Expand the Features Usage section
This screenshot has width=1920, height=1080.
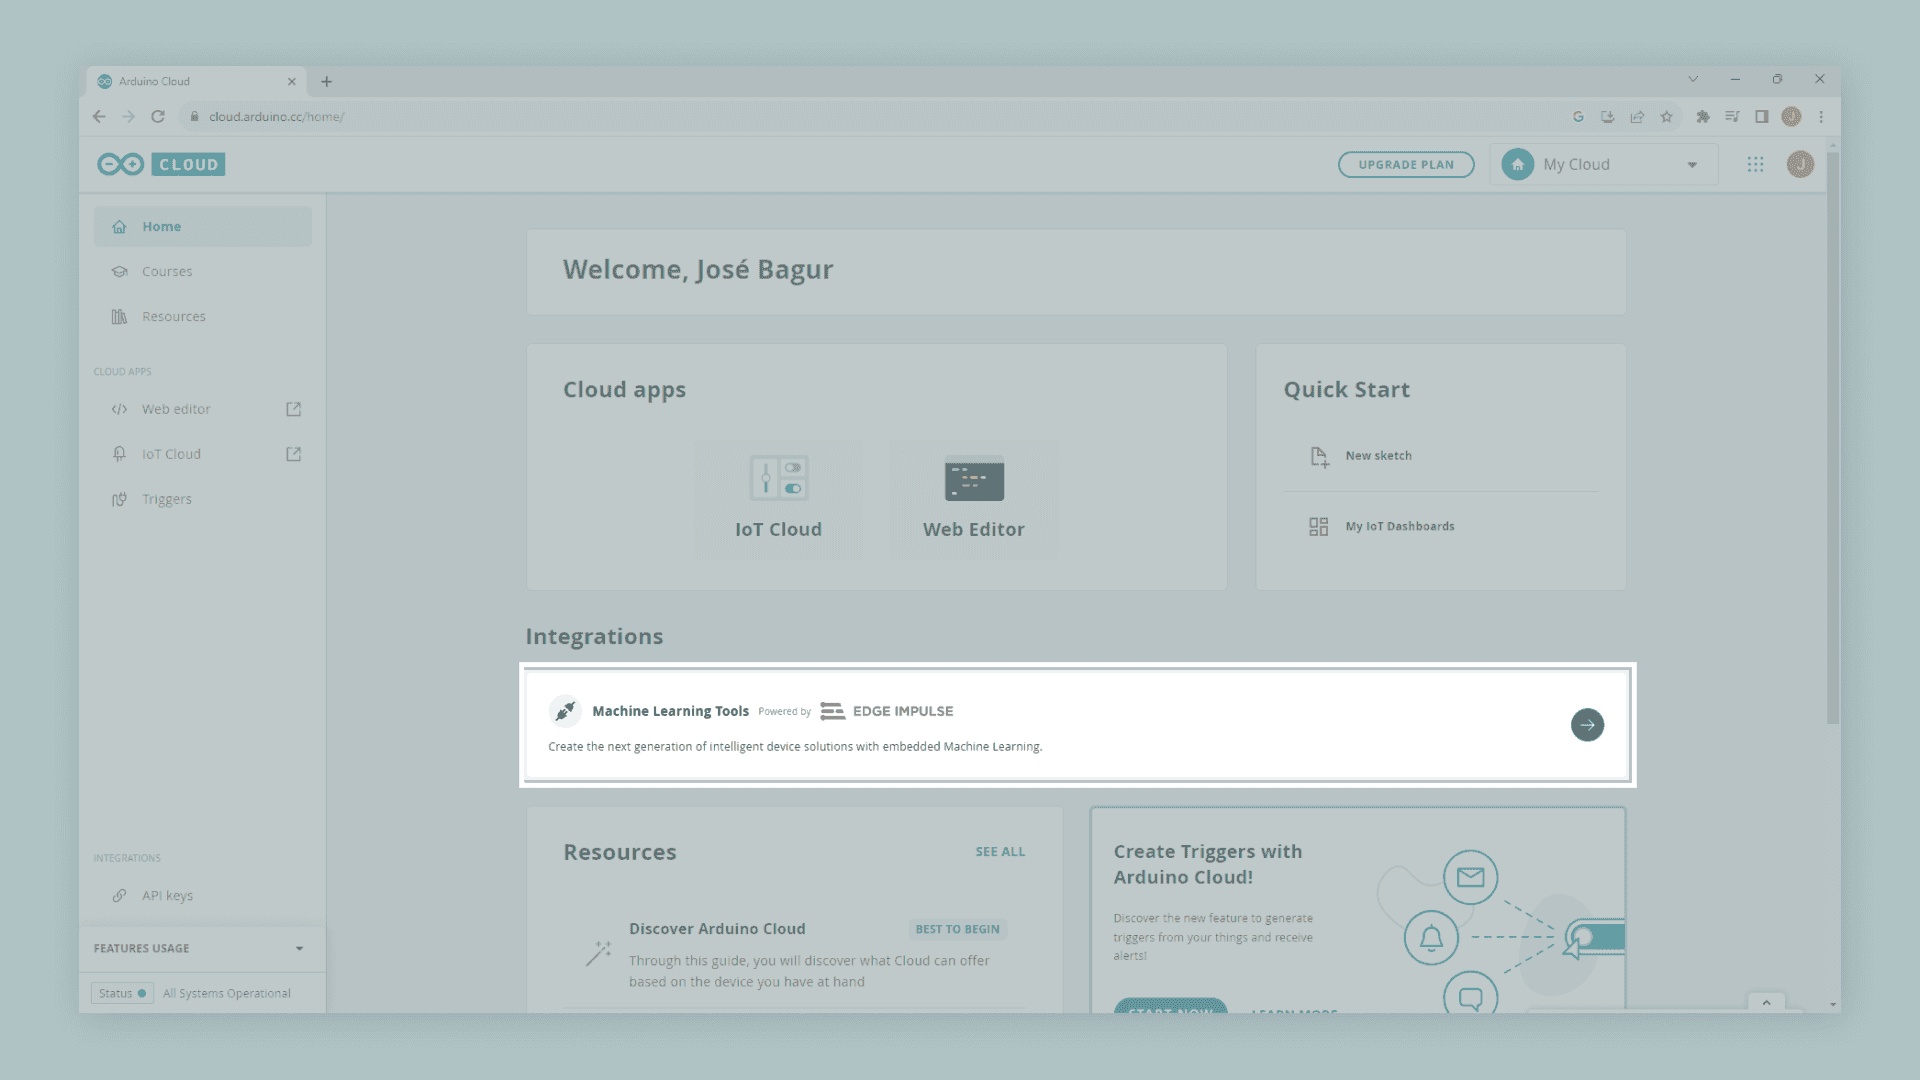[x=299, y=948]
